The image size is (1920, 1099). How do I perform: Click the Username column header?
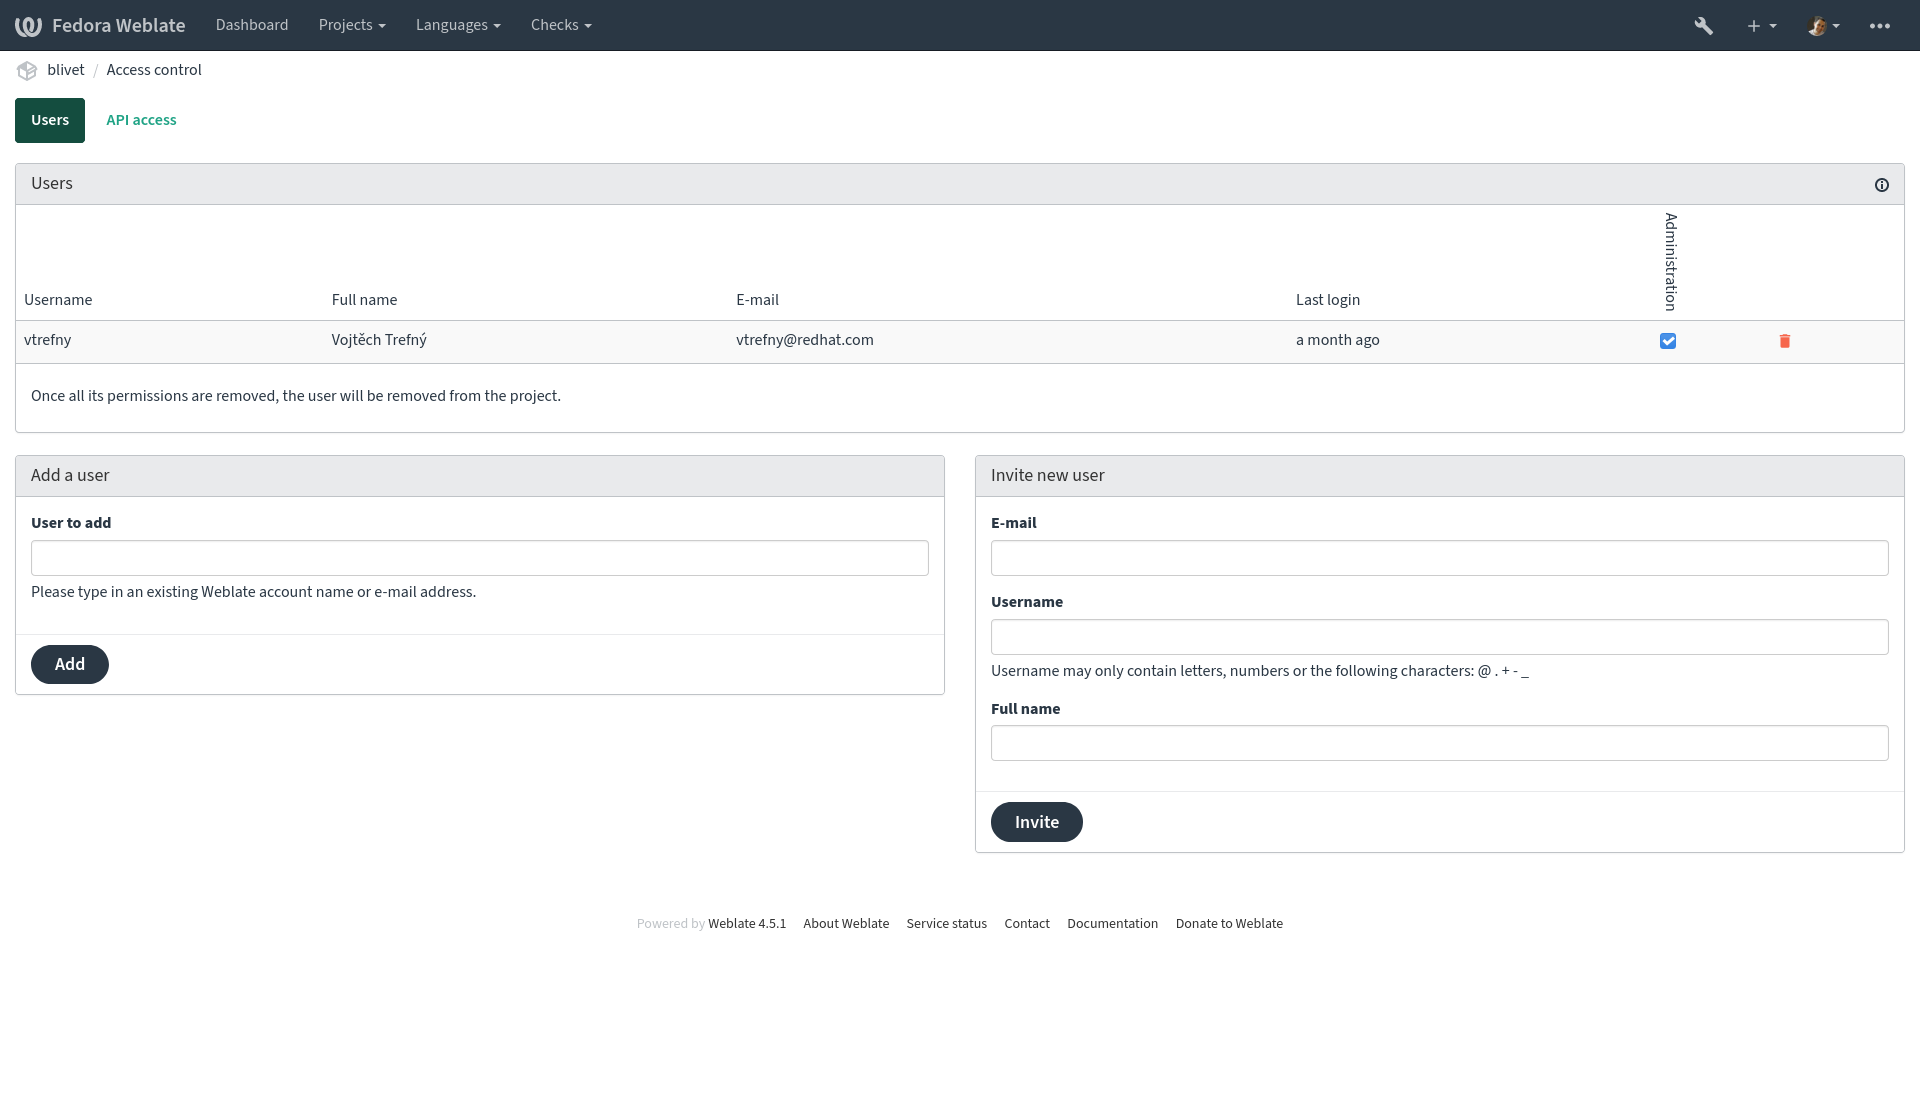[x=58, y=300]
